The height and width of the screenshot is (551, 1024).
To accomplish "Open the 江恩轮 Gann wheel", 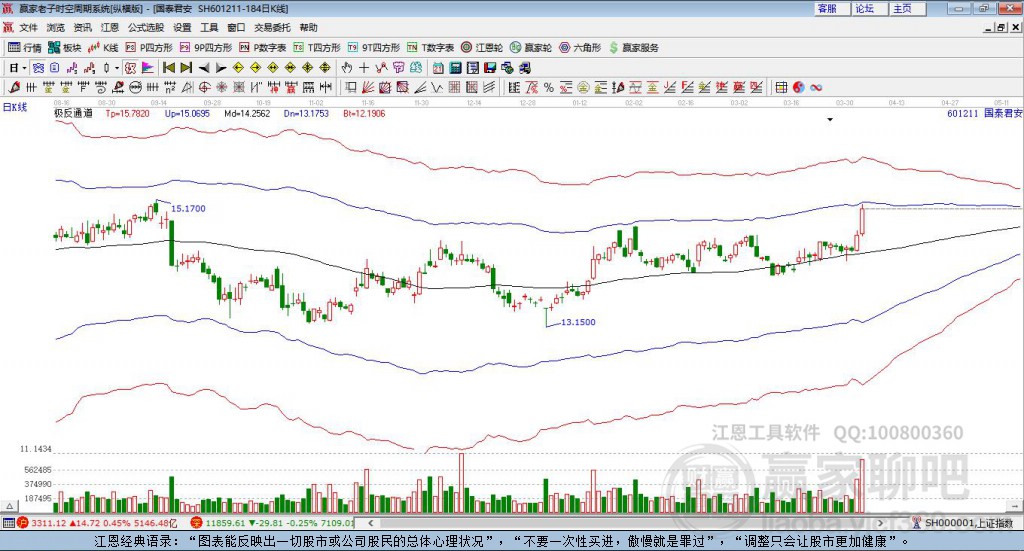I will coord(482,48).
